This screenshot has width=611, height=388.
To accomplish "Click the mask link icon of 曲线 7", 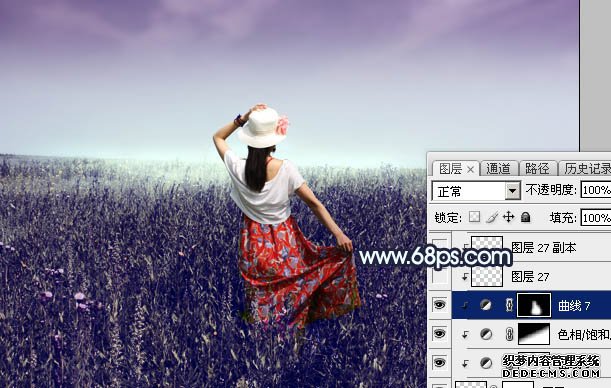I will point(509,305).
